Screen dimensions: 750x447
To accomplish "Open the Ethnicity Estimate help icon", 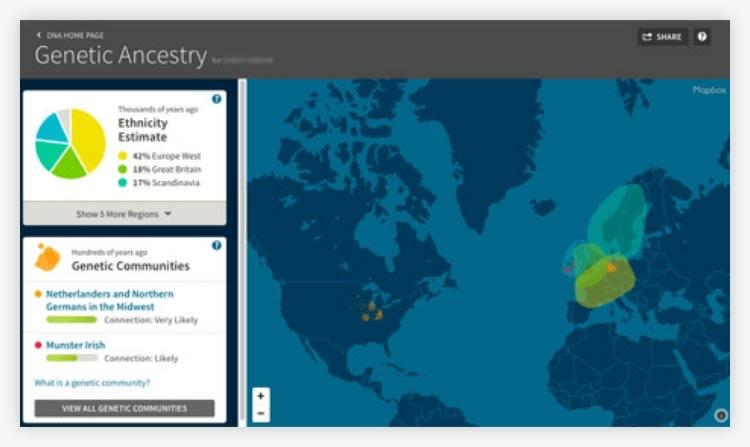I will (216, 99).
